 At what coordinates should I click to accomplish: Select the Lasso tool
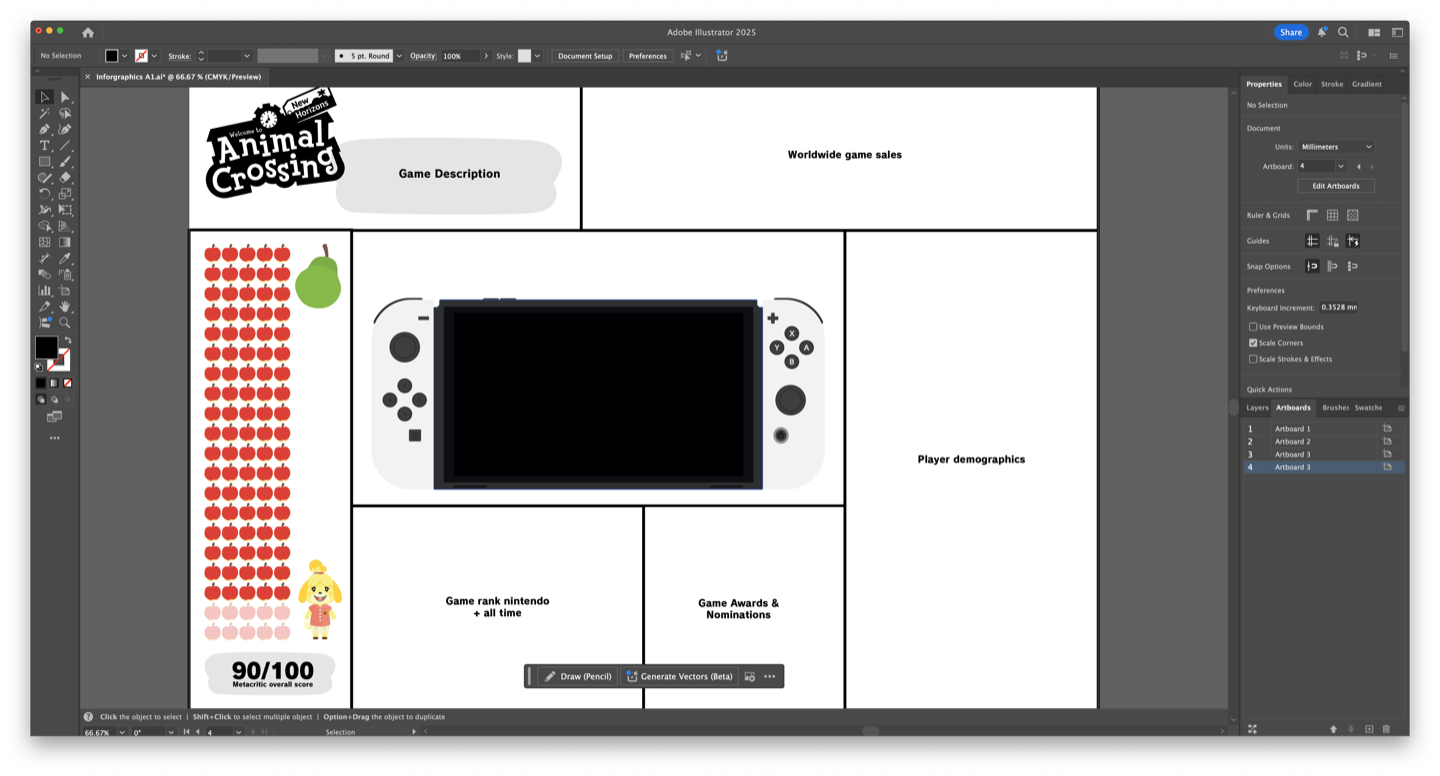point(65,113)
